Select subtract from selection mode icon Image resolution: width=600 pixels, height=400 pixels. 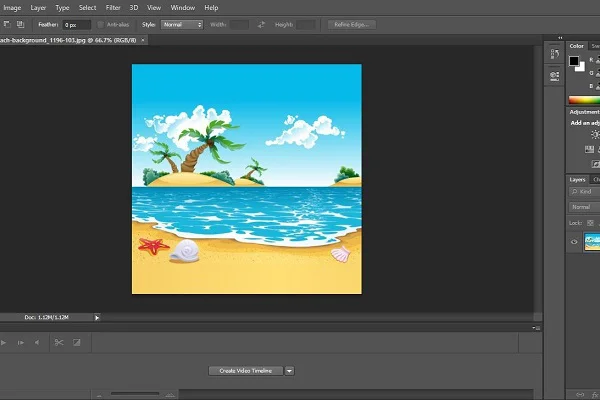coord(7,24)
